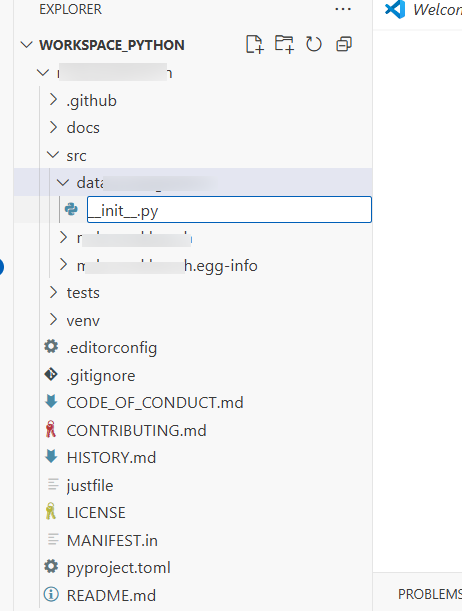Click the New Folder icon in Explorer header

pos(284,44)
